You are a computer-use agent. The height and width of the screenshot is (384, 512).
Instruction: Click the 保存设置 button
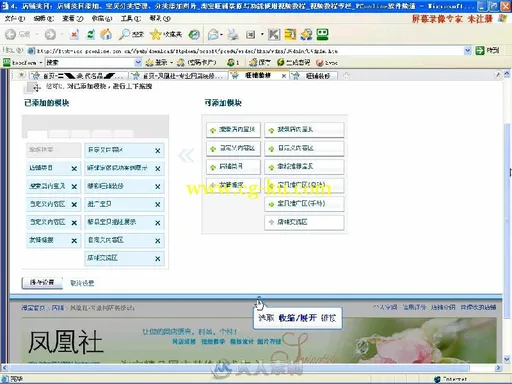(x=42, y=283)
